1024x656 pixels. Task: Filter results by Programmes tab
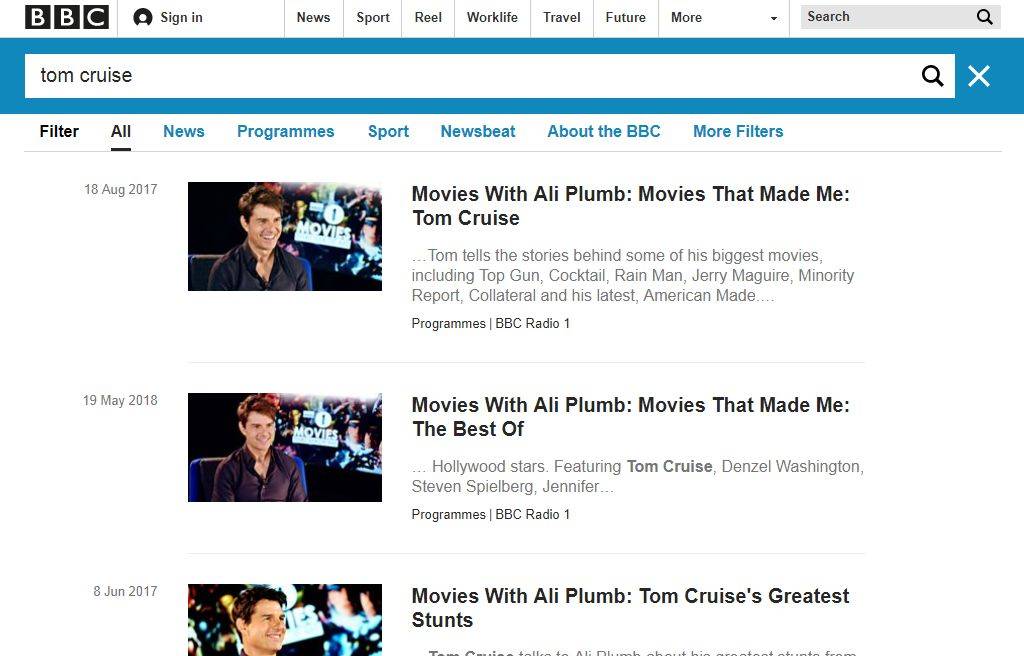pos(285,131)
